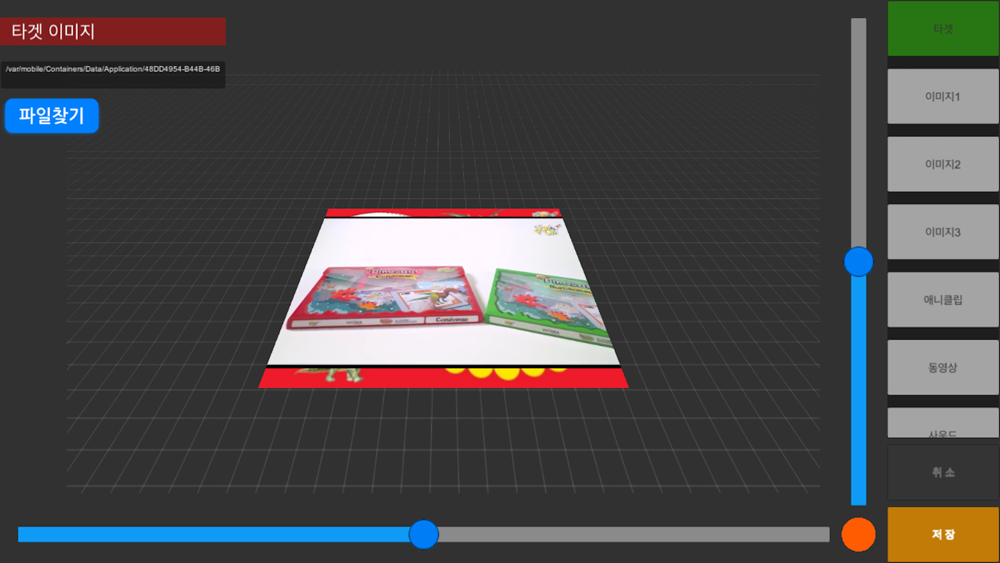Select the 동영상 tab
This screenshot has height=563, width=1000.
click(x=943, y=367)
